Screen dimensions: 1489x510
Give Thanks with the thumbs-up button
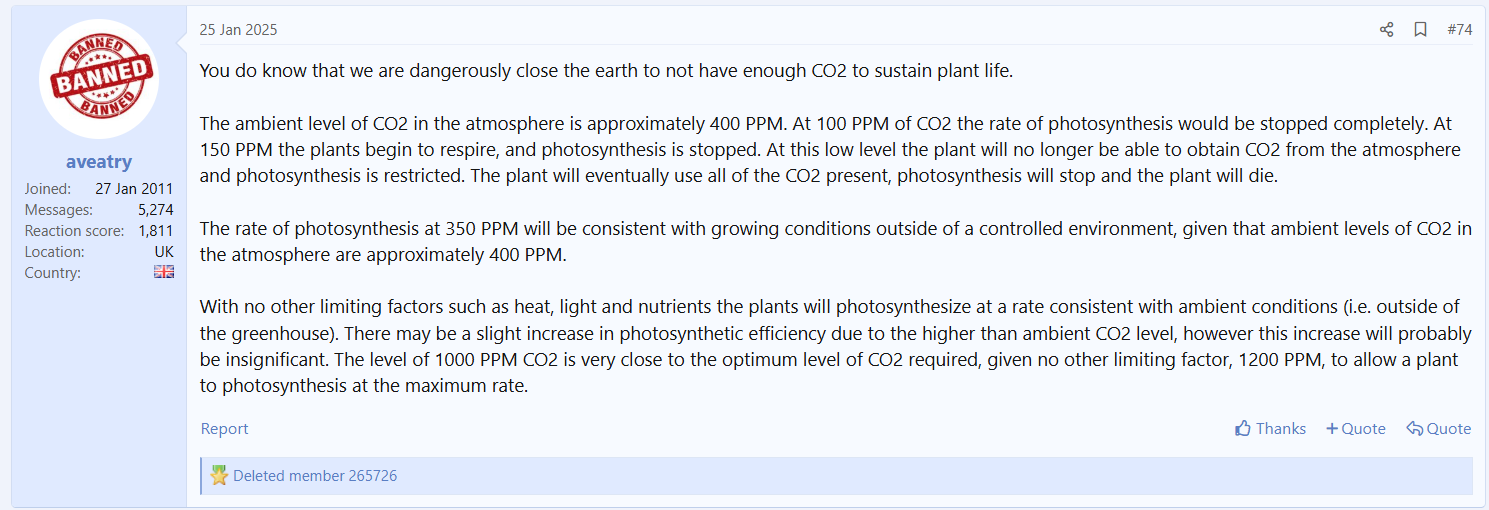[1270, 429]
